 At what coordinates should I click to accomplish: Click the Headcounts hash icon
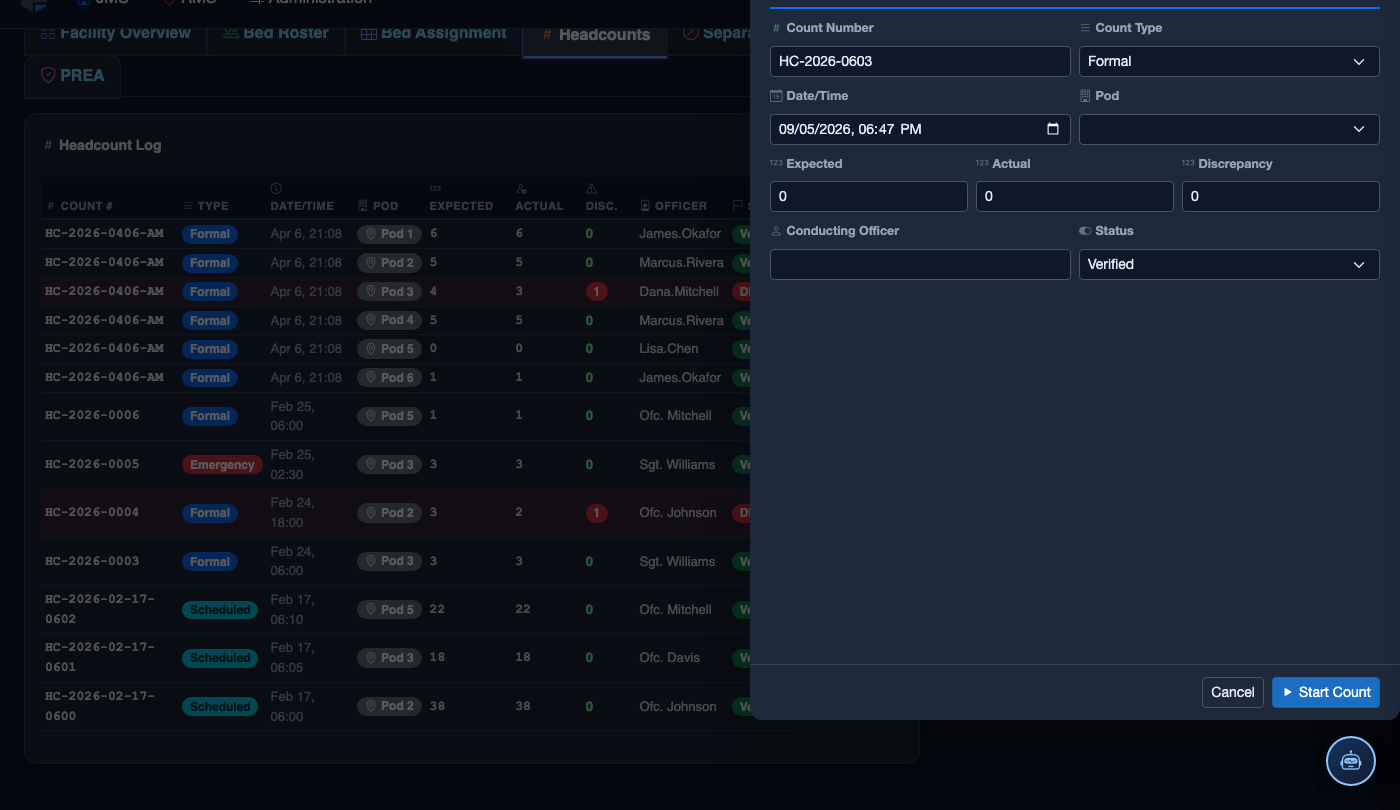(x=547, y=35)
